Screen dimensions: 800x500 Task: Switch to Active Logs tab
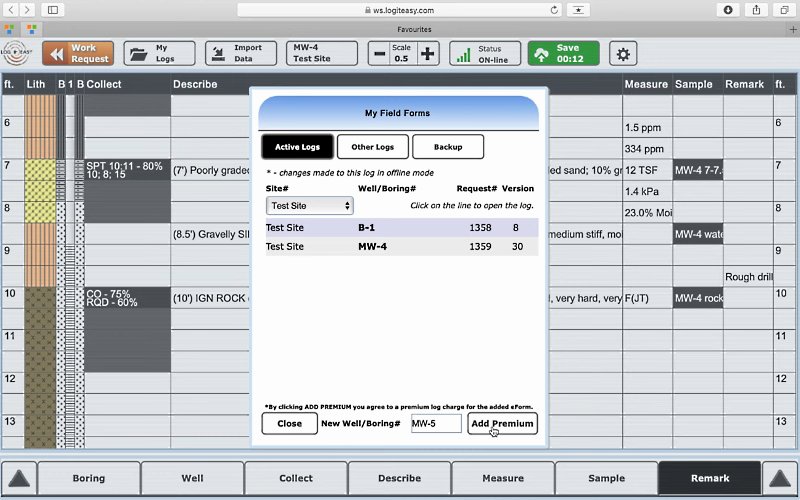point(297,147)
